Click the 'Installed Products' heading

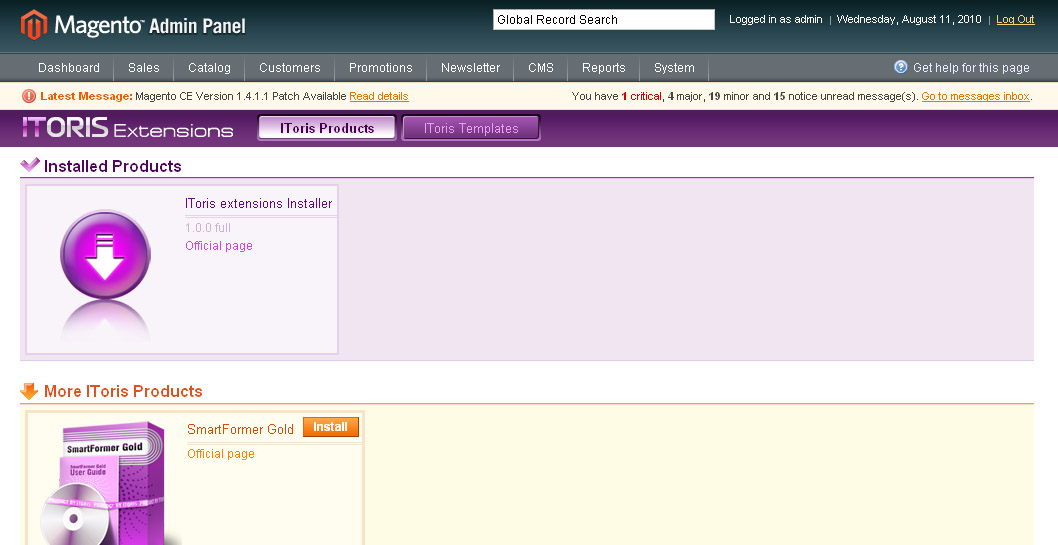[x=113, y=166]
